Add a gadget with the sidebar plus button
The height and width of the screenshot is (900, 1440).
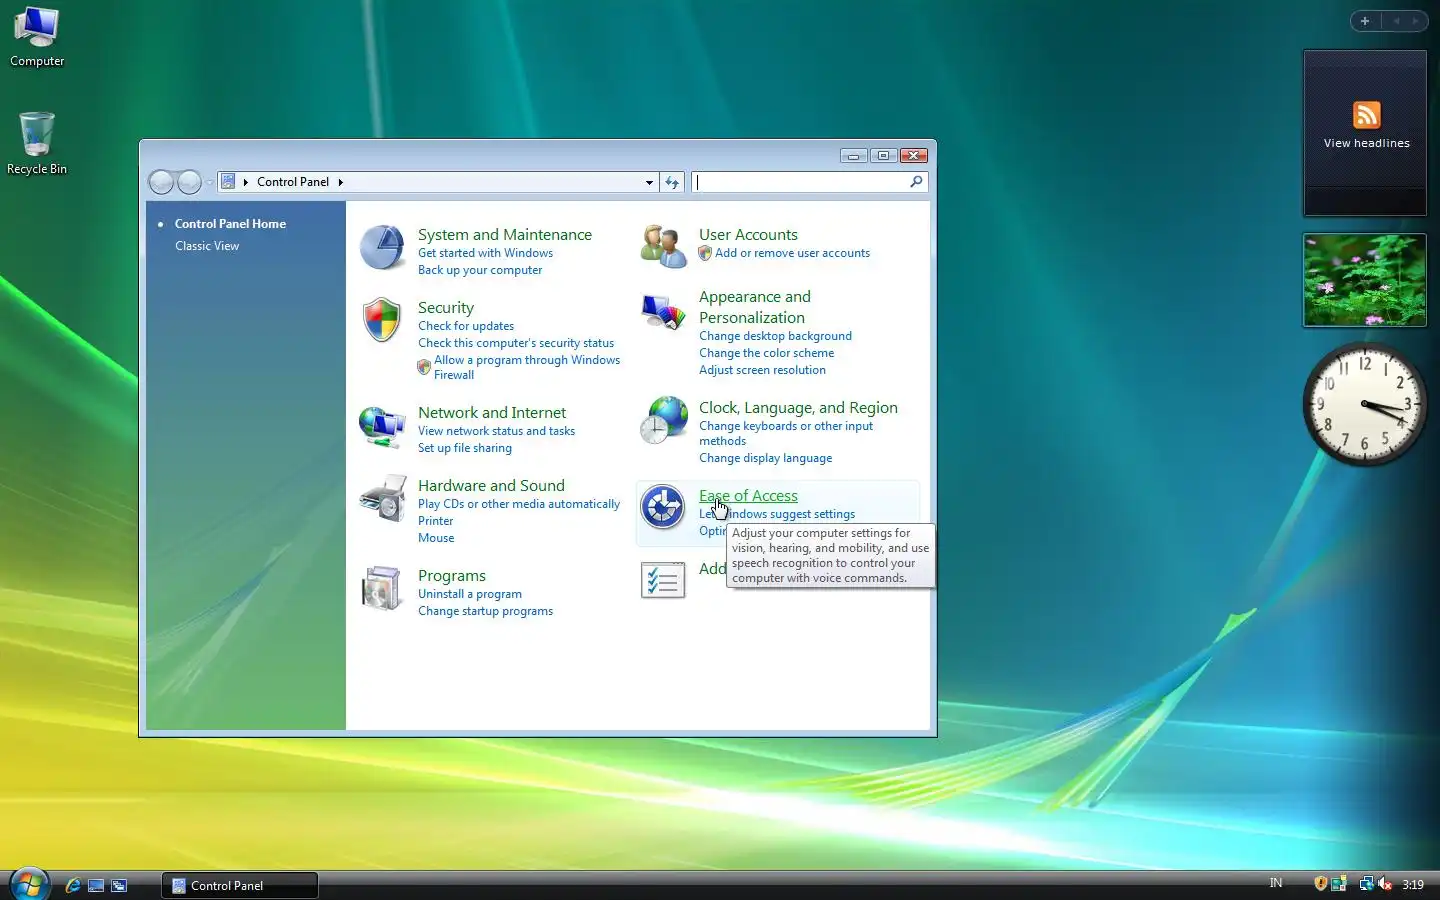point(1365,21)
